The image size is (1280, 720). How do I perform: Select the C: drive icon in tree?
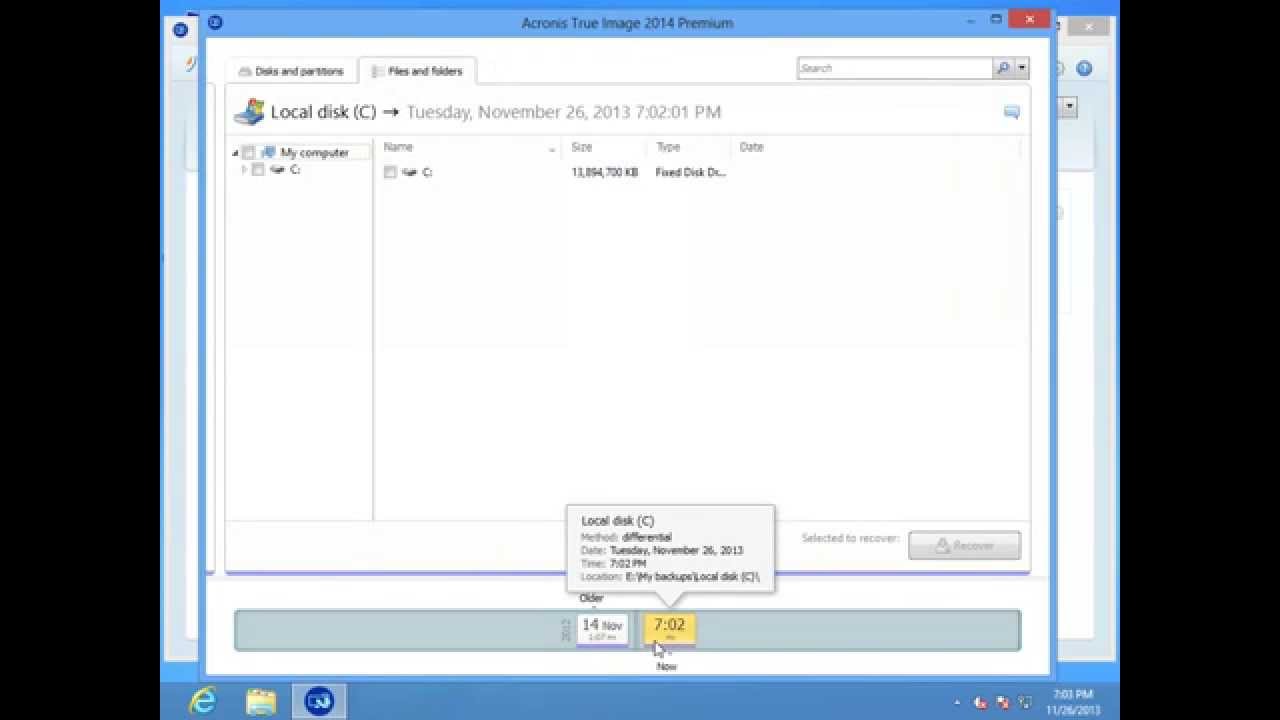tap(277, 170)
